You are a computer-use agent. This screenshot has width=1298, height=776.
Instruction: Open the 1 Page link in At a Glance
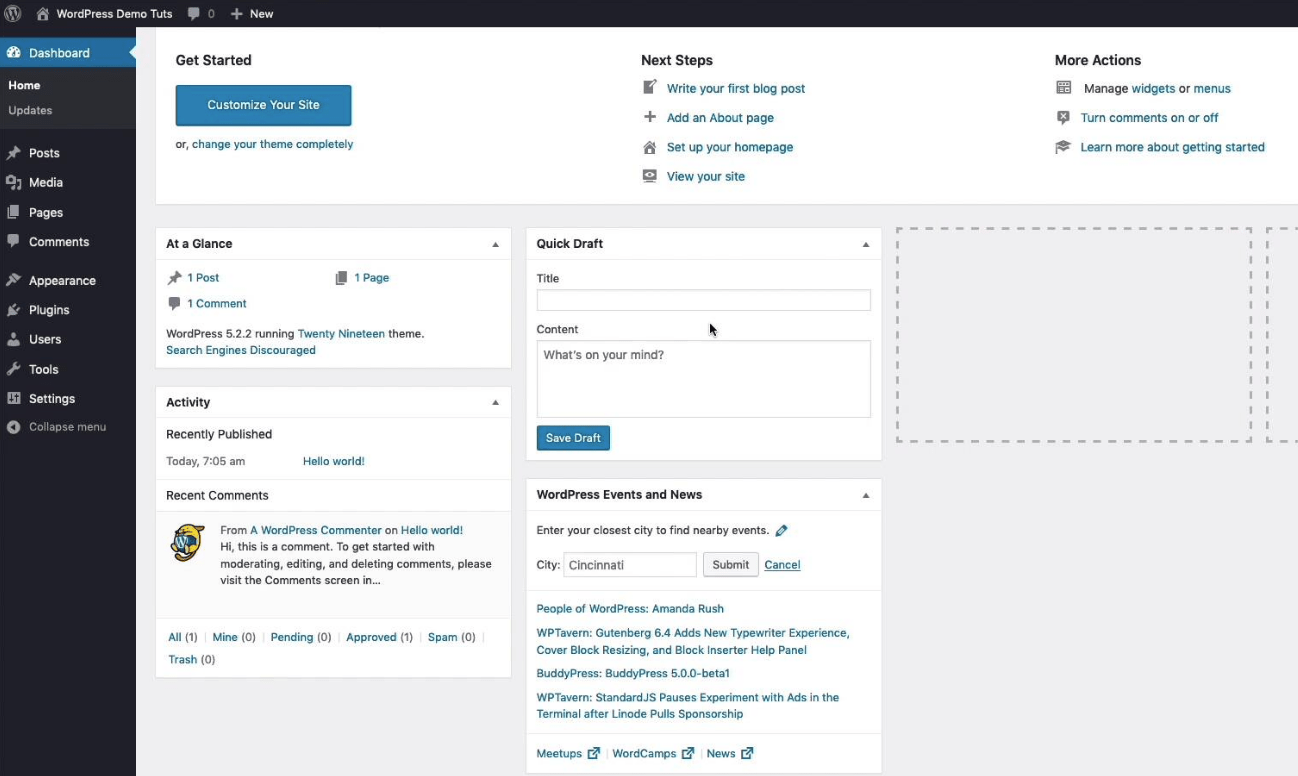pyautogui.click(x=371, y=278)
